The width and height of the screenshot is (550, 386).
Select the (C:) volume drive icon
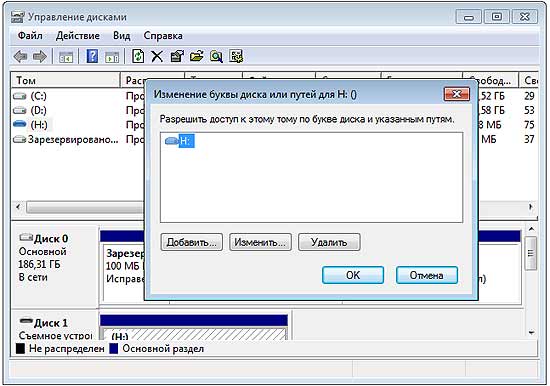point(20,96)
